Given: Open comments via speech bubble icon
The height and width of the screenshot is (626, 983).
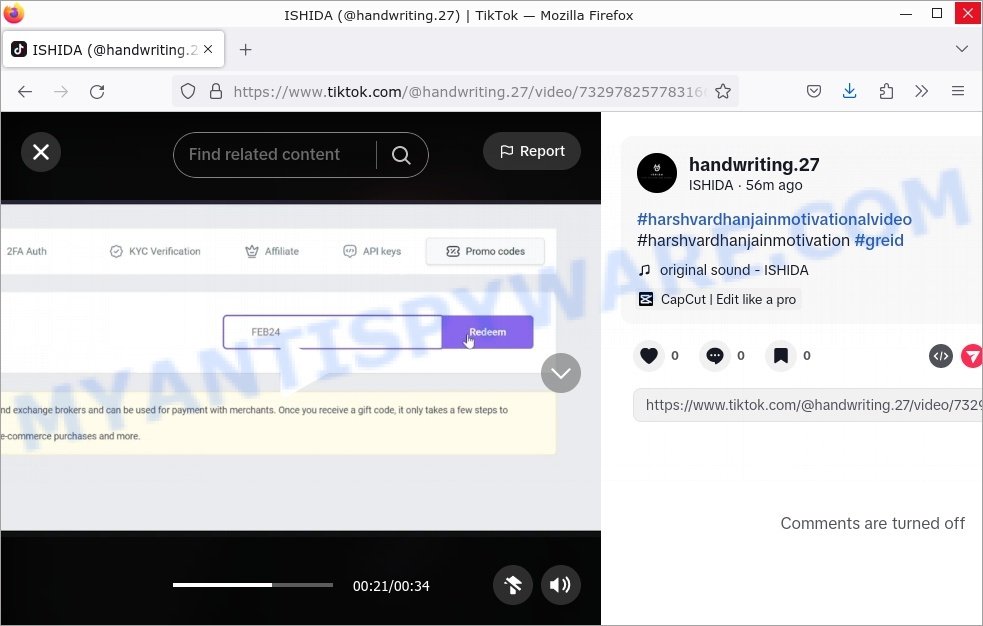Looking at the screenshot, I should tap(715, 356).
